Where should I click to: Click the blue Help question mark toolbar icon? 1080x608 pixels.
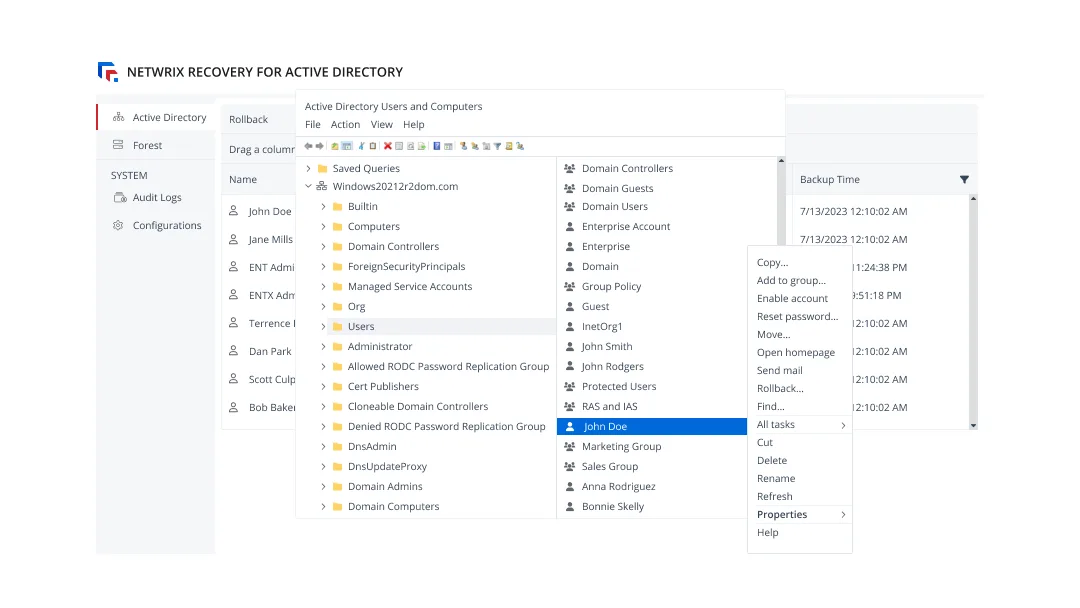[437, 146]
